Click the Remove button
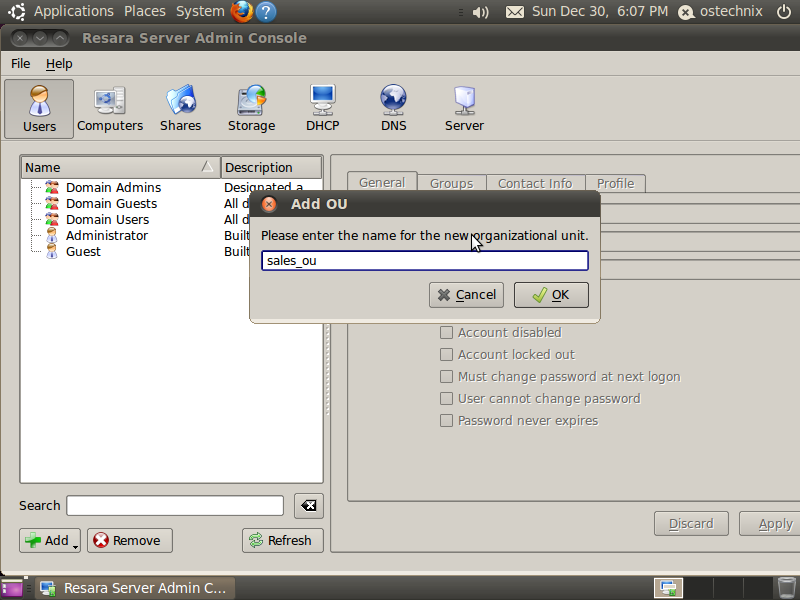This screenshot has height=600, width=800. pyautogui.click(x=130, y=540)
